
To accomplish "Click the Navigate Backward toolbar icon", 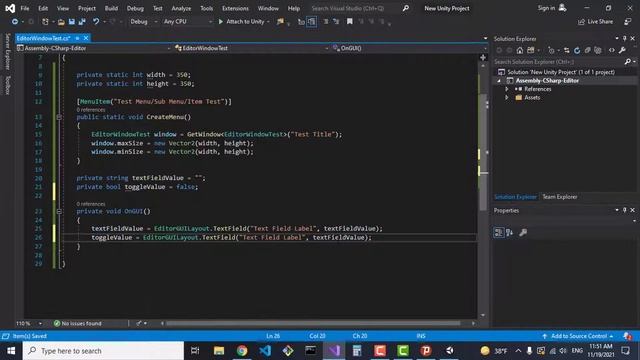I will (x=15, y=22).
